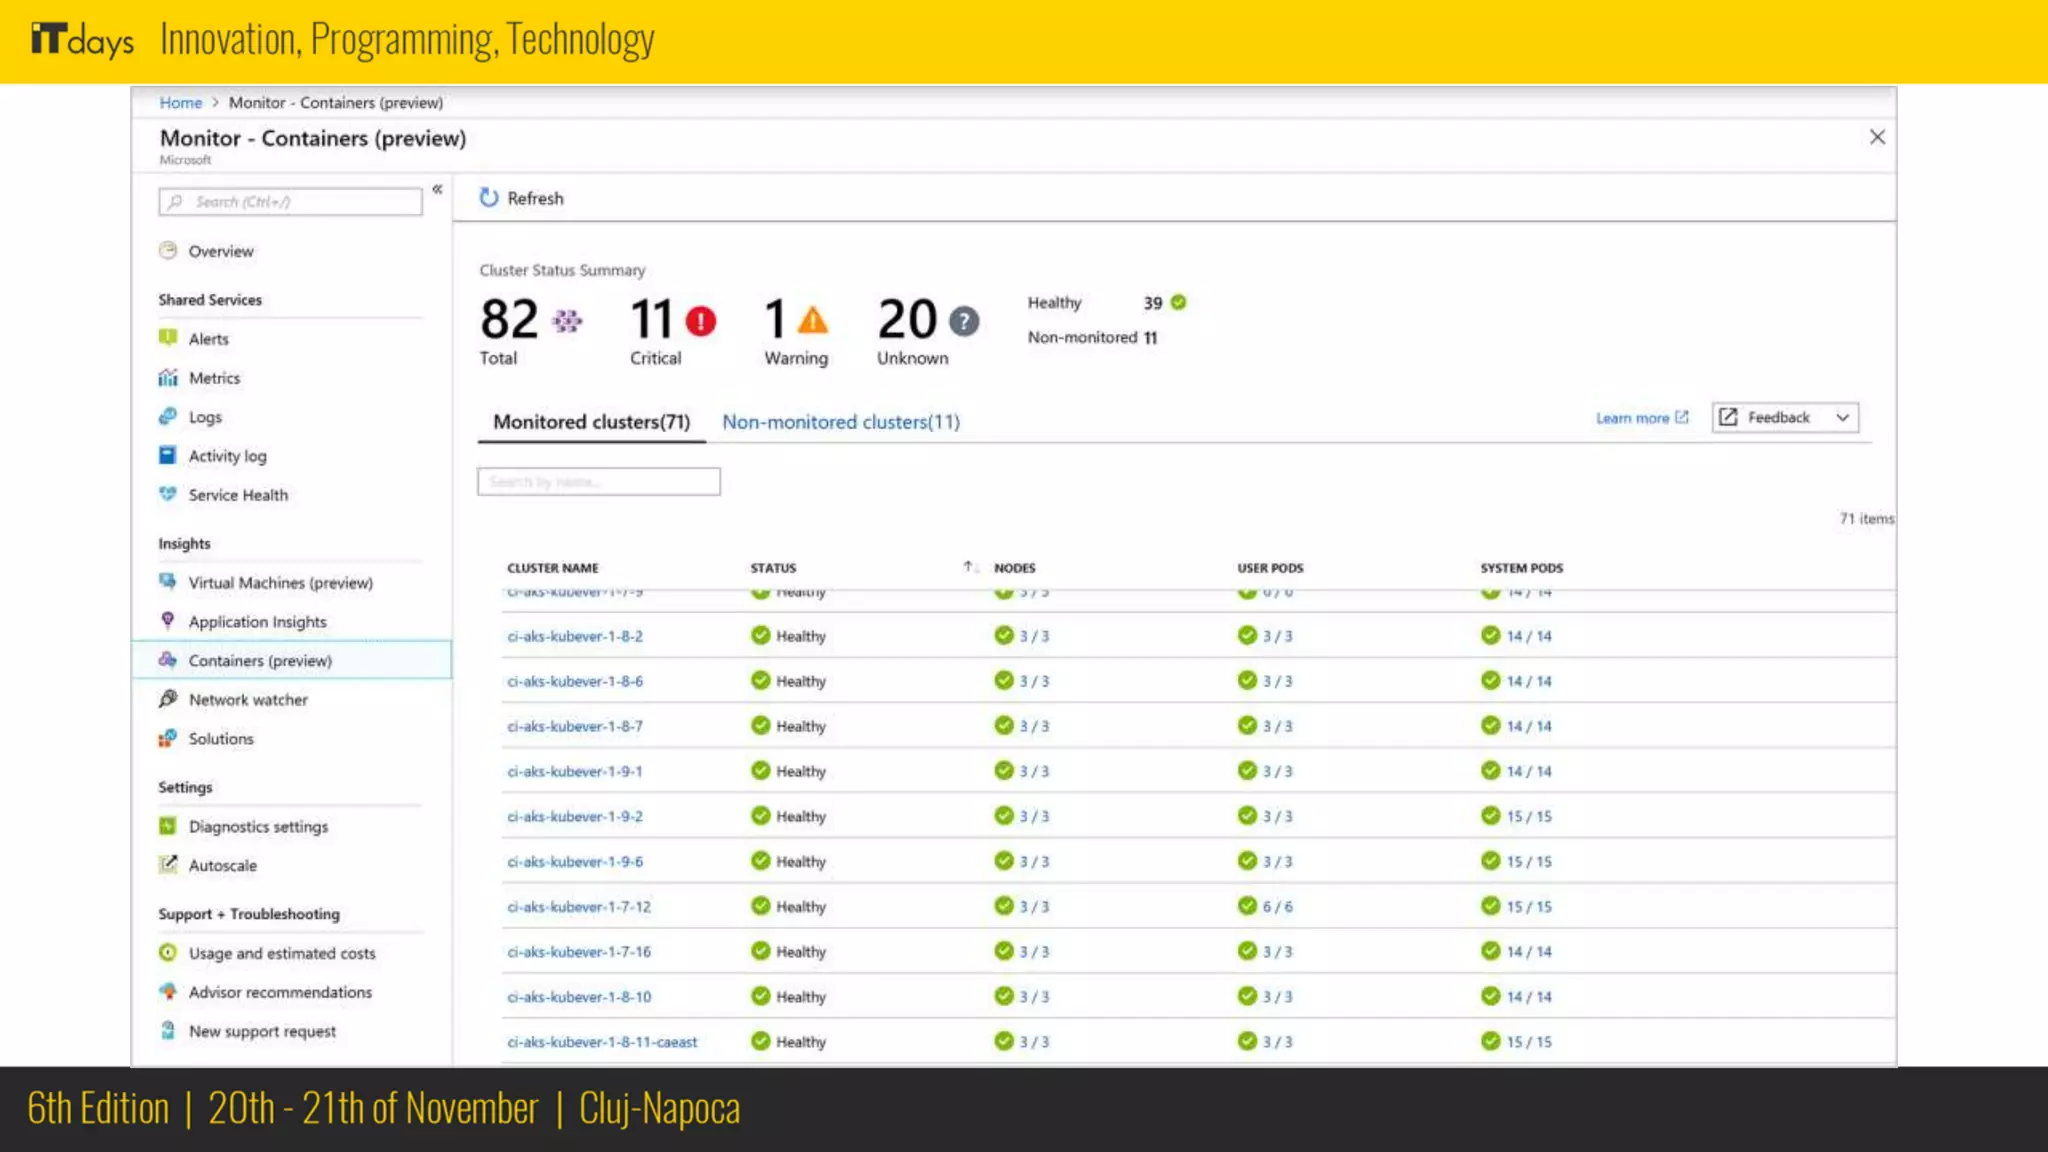2048x1152 pixels.
Task: Click the Home breadcrumb link
Action: 180,103
